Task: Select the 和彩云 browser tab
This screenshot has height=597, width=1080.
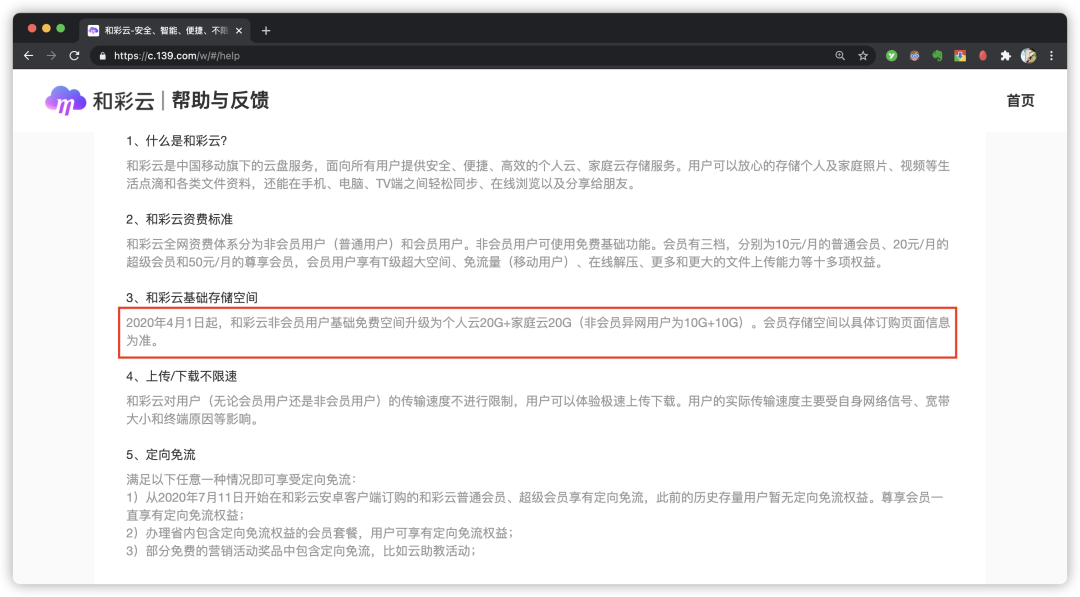Action: (164, 30)
